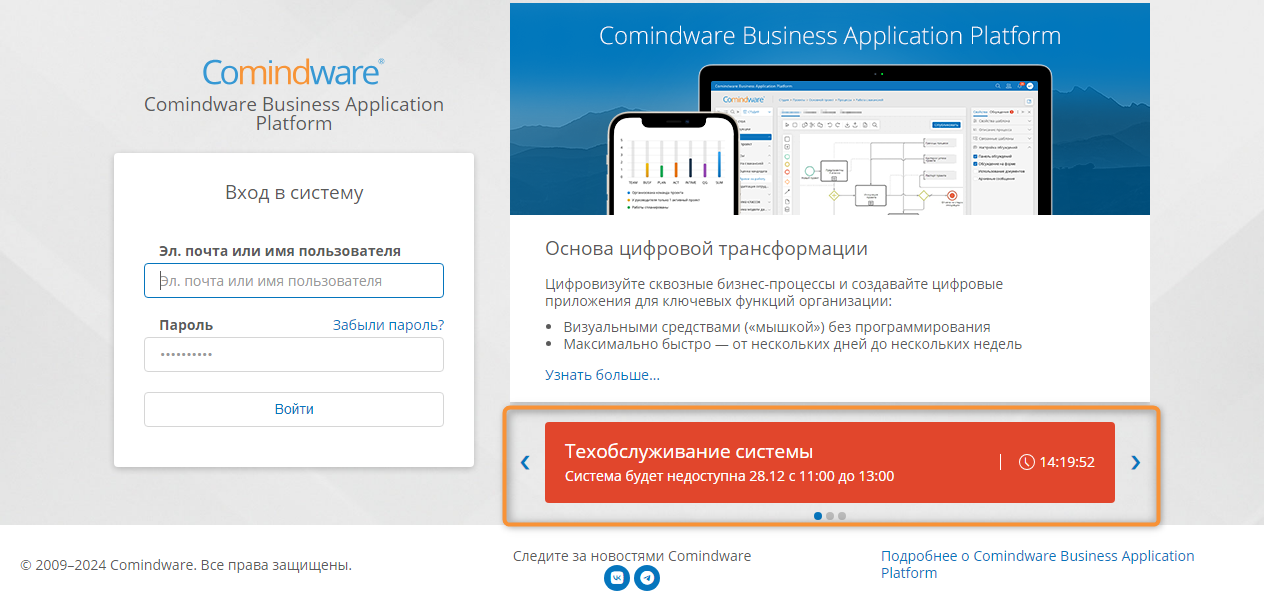Click the Техобслуживание системы banner title
The width and height of the screenshot is (1264, 605).
click(689, 451)
